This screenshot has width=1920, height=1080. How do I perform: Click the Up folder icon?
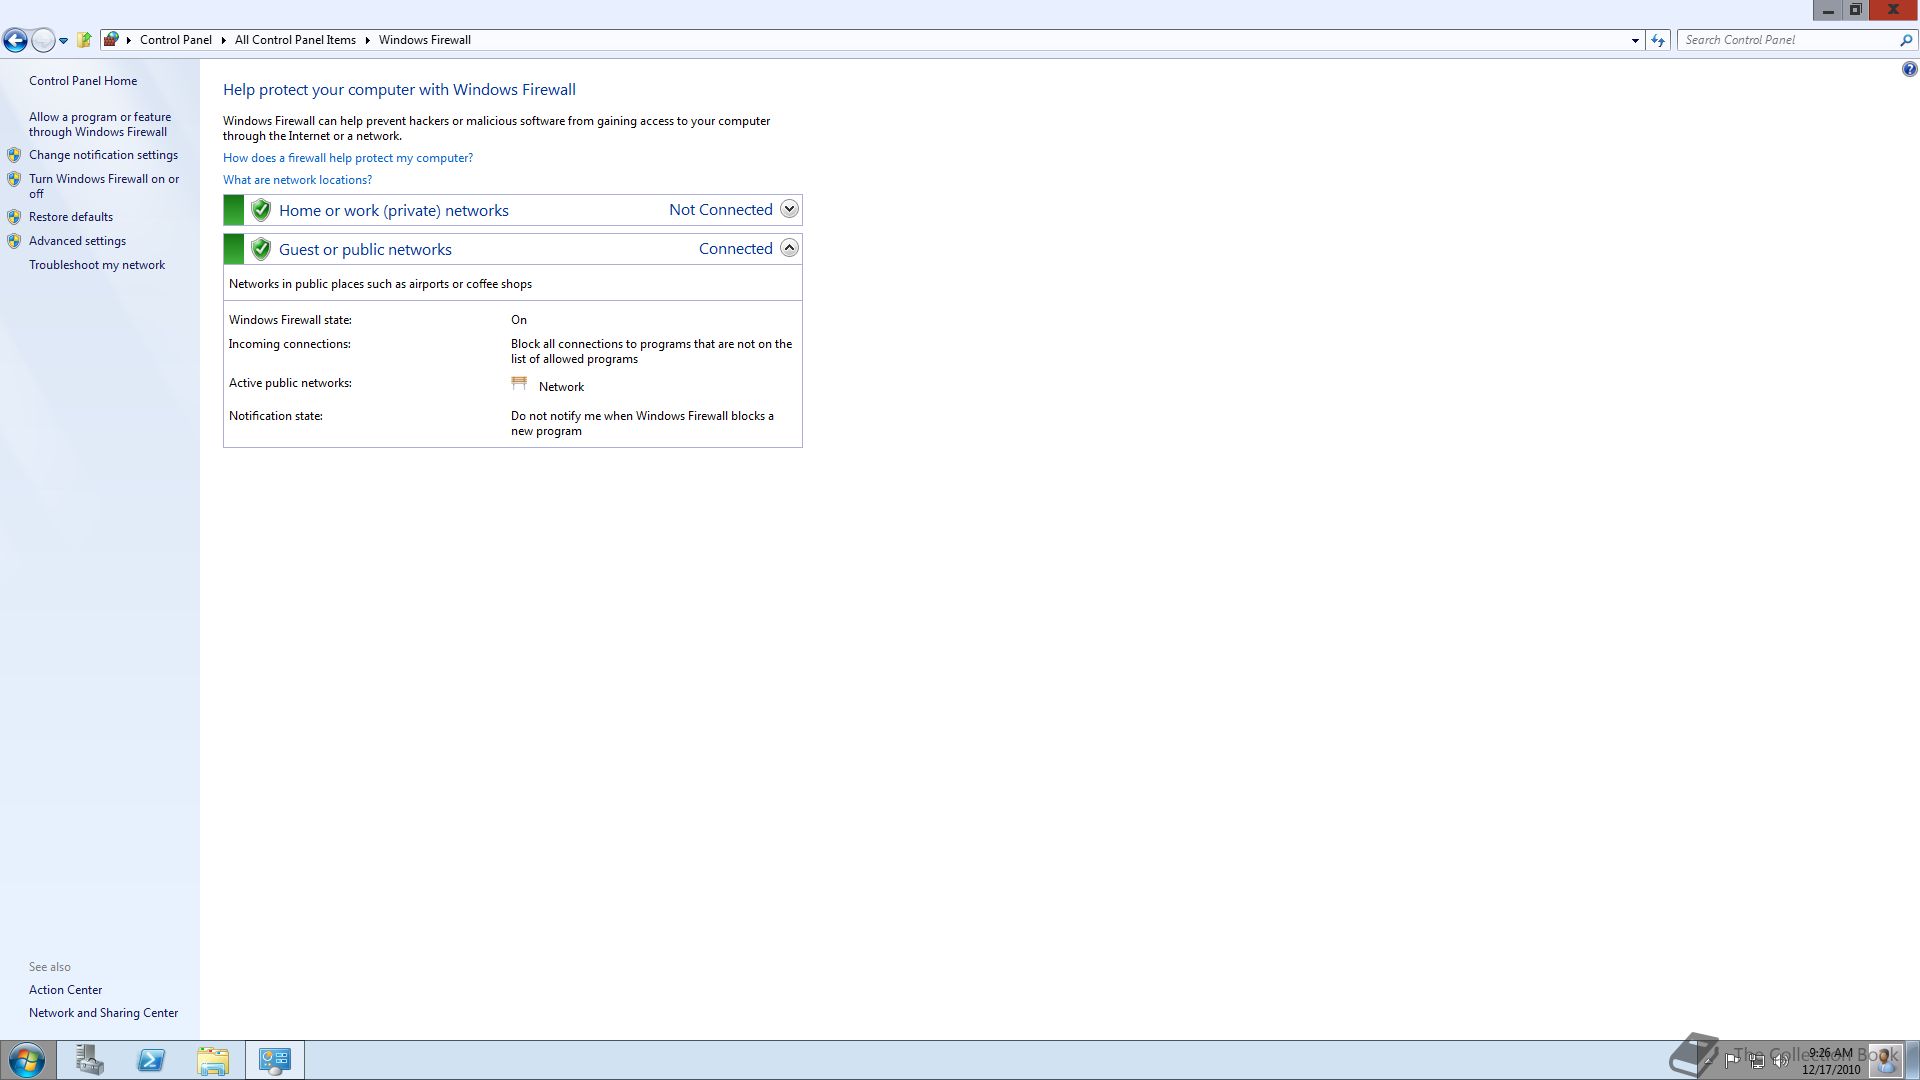pyautogui.click(x=84, y=40)
